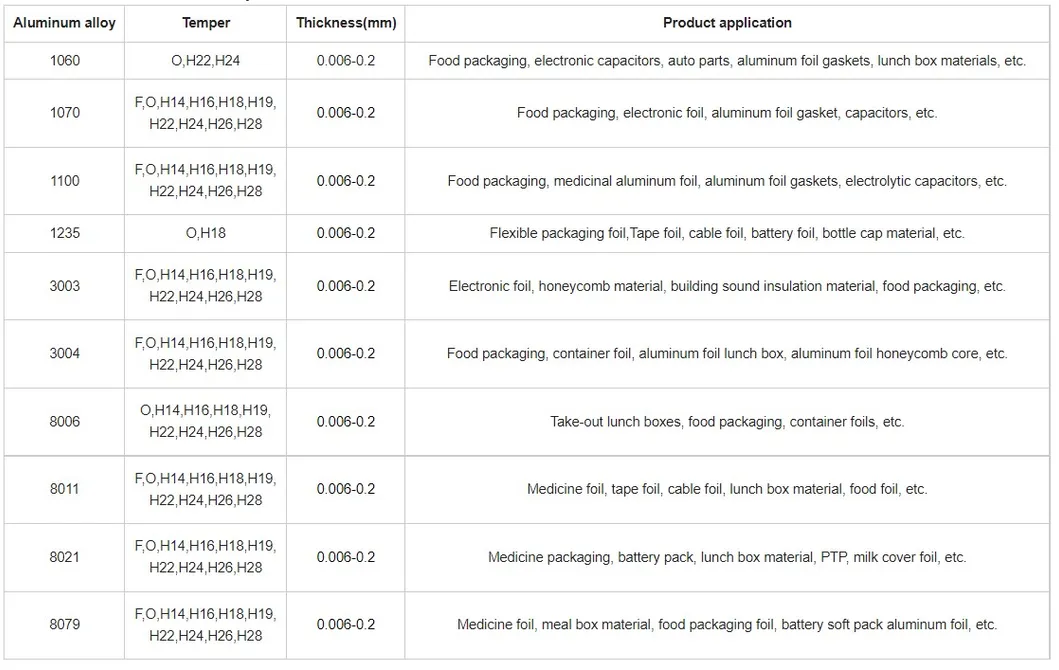Image resolution: width=1059 pixels, height=670 pixels.
Task: Click the O,H18 temper cell
Action: pos(206,233)
